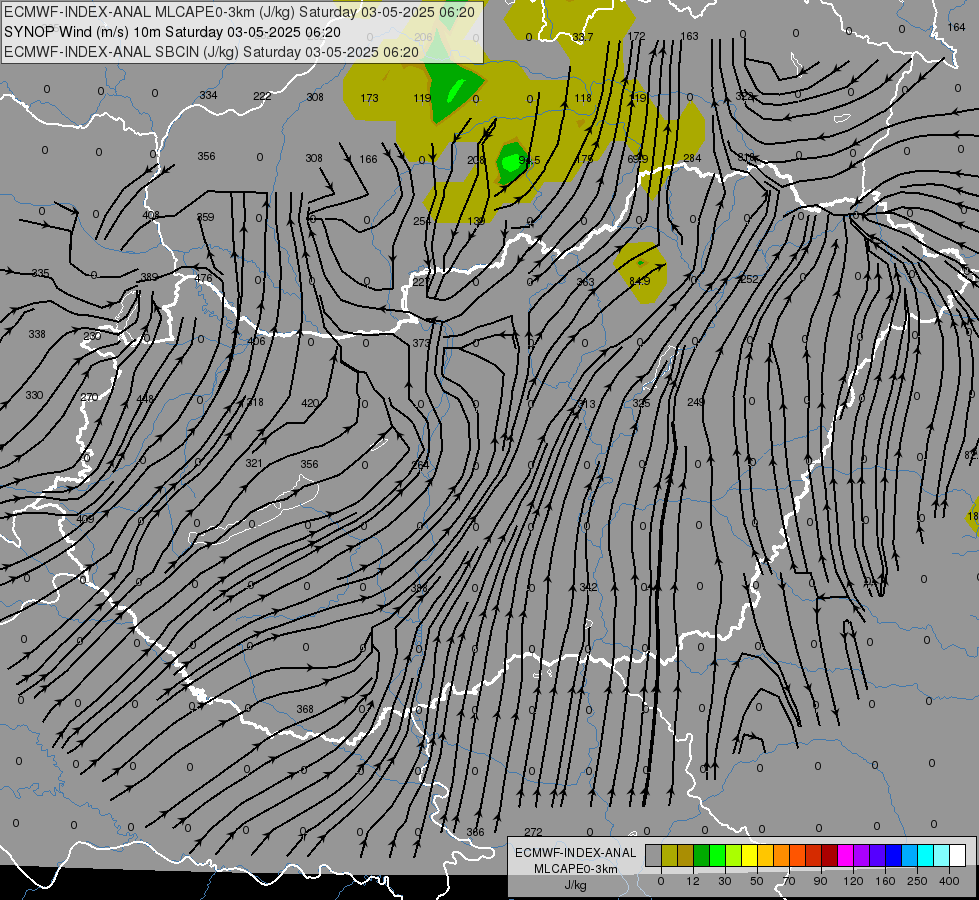This screenshot has height=900, width=979.
Task: Click the 272 map value
Action: [533, 832]
